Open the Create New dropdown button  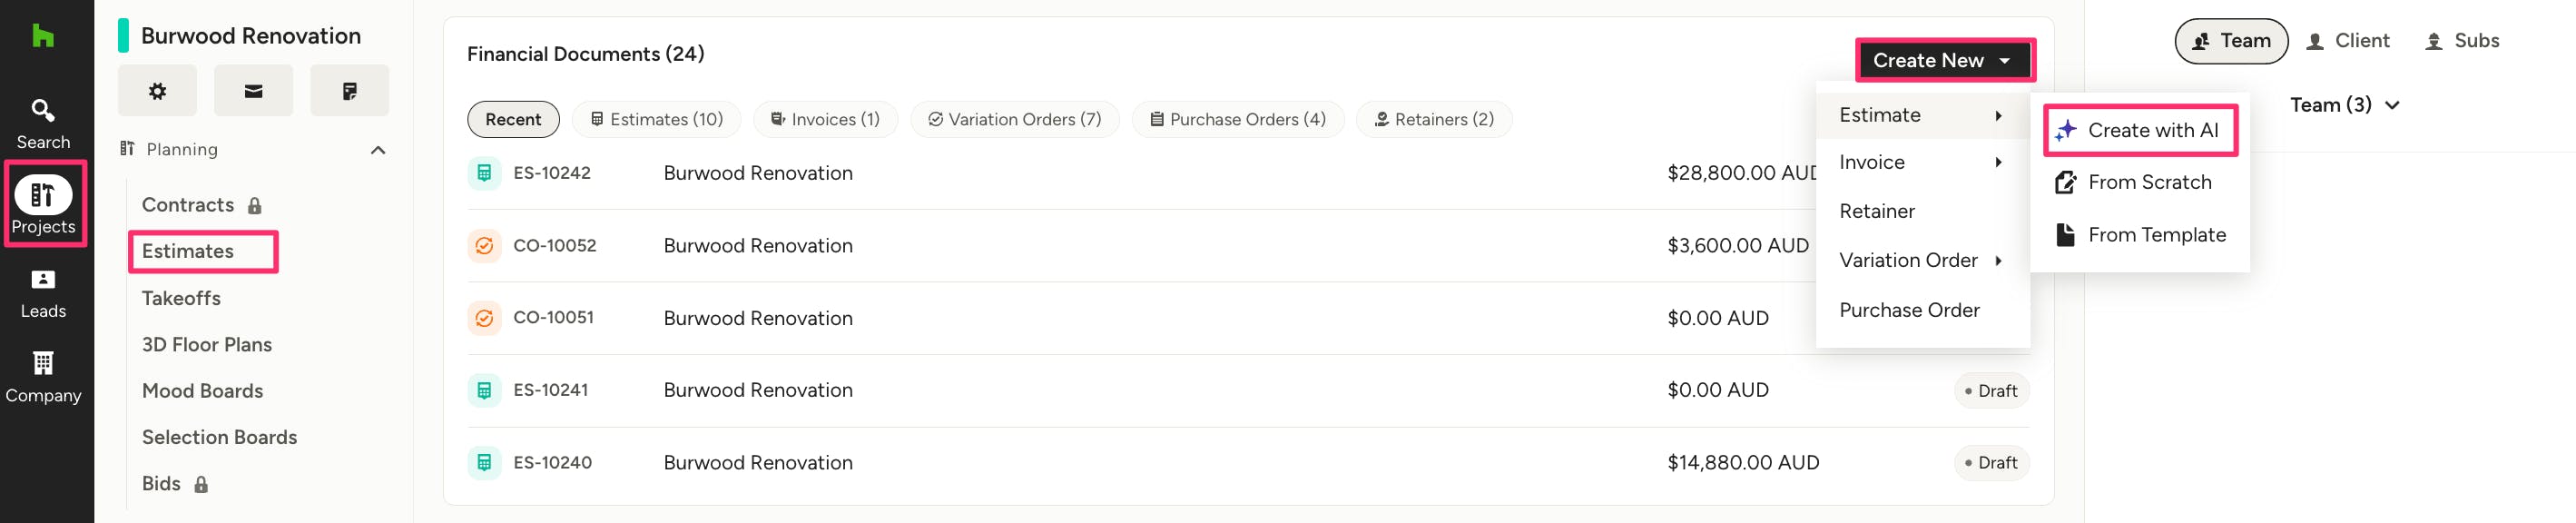tap(1943, 60)
